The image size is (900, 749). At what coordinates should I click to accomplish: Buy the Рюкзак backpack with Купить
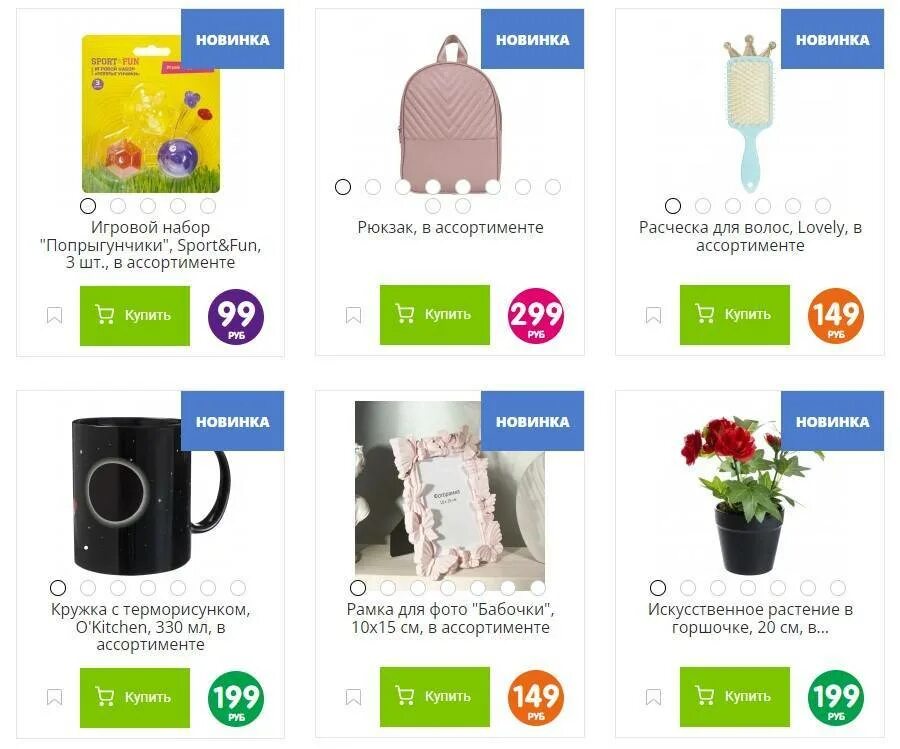tap(435, 315)
